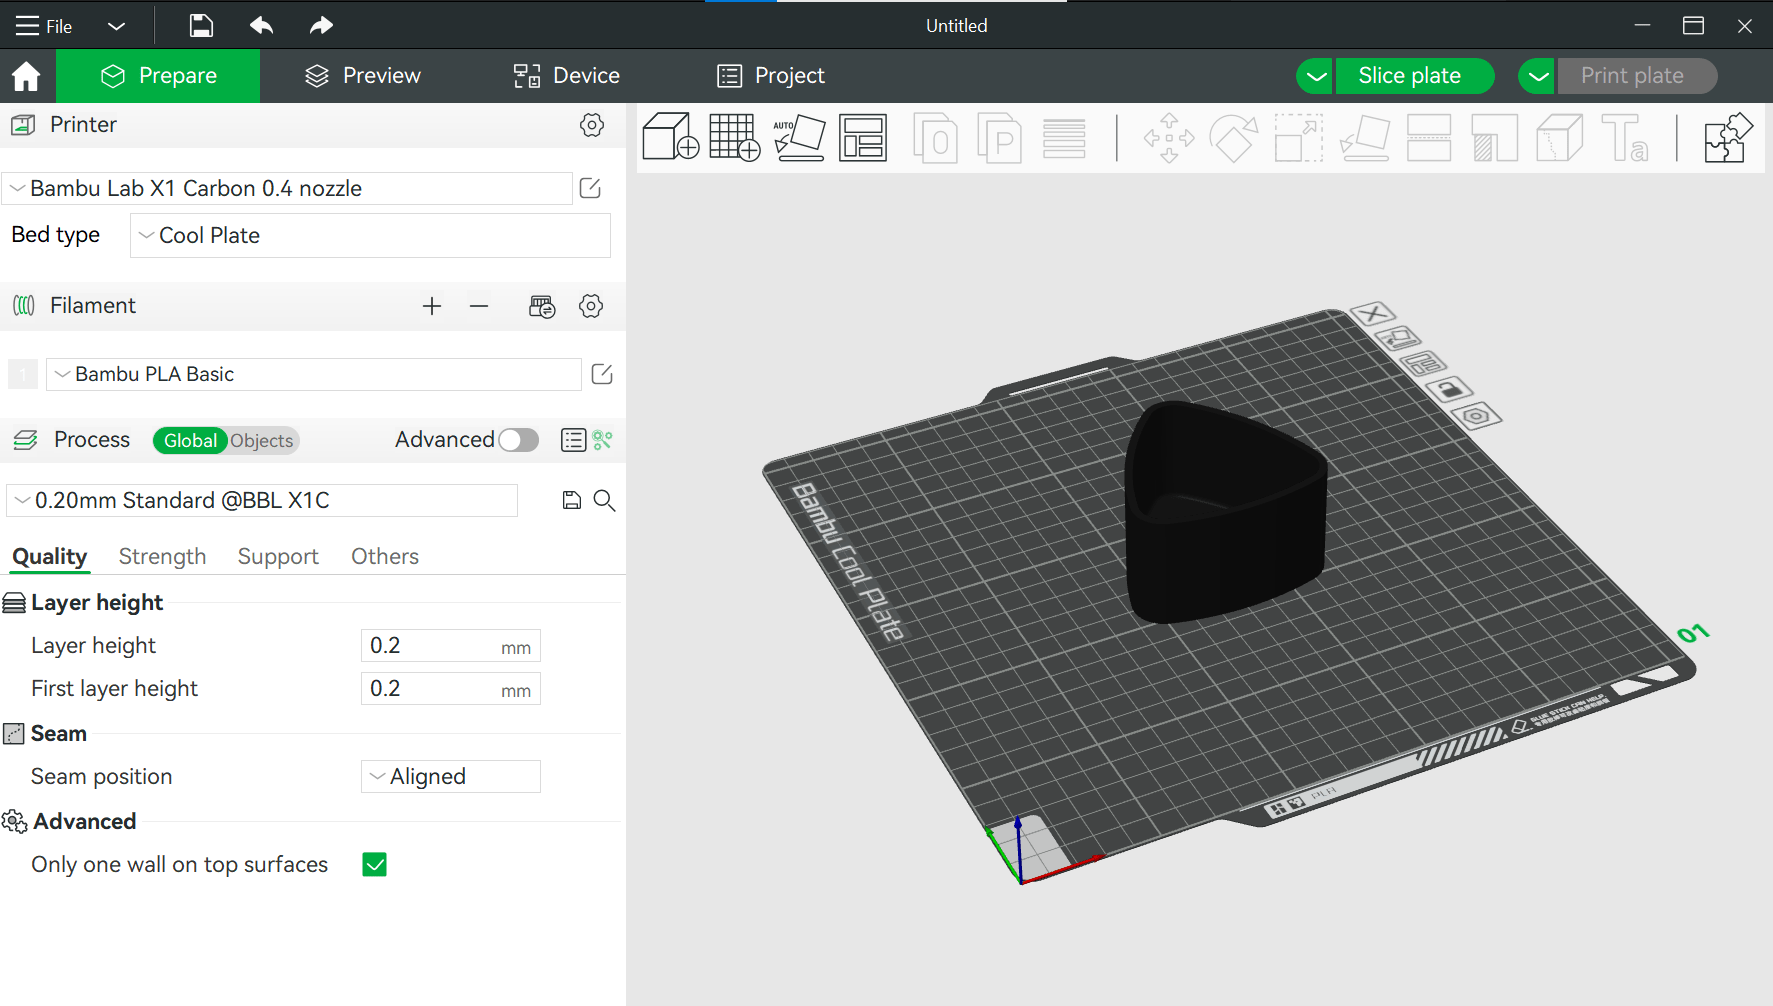Save the process preset
The height and width of the screenshot is (1006, 1773).
(572, 500)
